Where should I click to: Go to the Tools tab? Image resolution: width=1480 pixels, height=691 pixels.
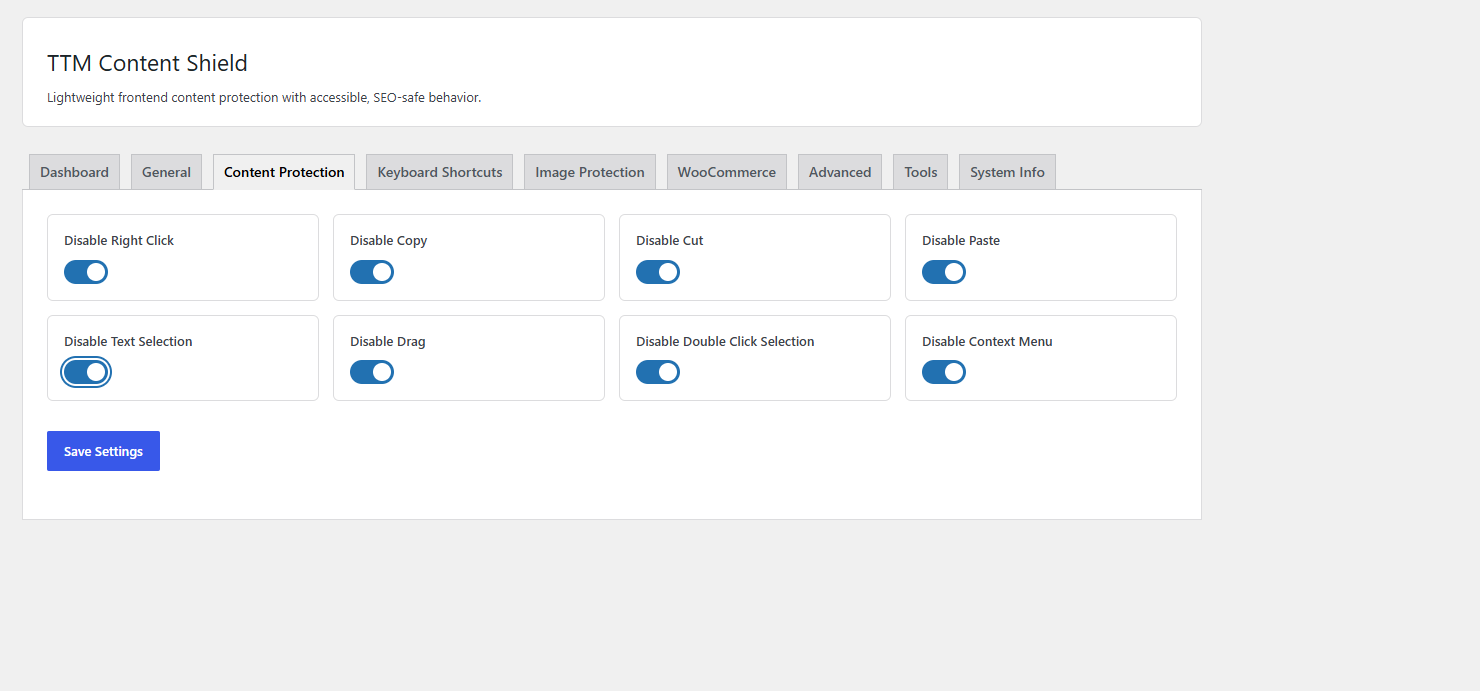click(x=921, y=172)
